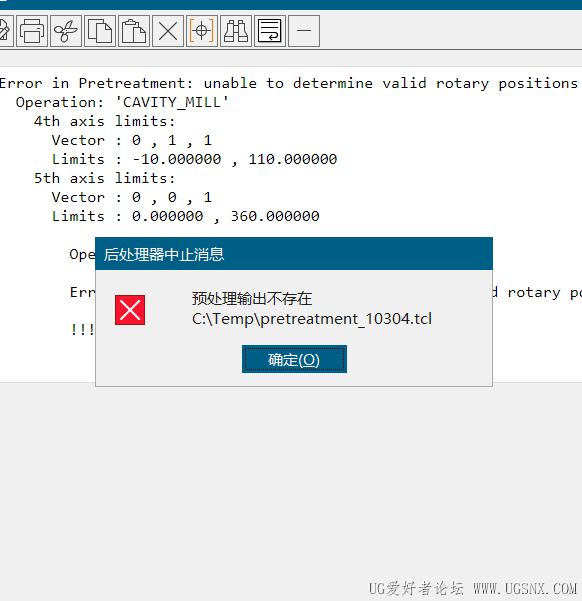
Task: Click the pretreatment_10304.tcl file path text
Action: tap(312, 319)
